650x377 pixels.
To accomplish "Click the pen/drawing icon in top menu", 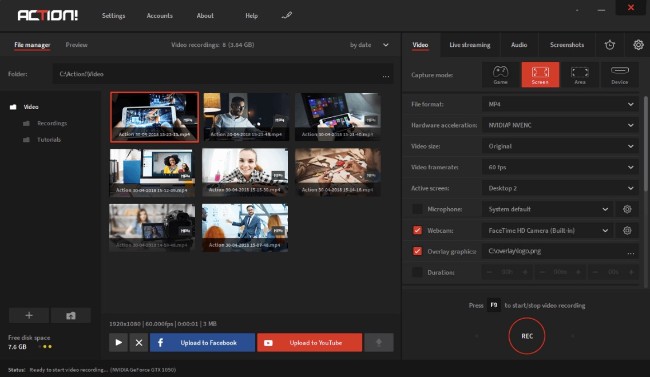I will pos(286,16).
